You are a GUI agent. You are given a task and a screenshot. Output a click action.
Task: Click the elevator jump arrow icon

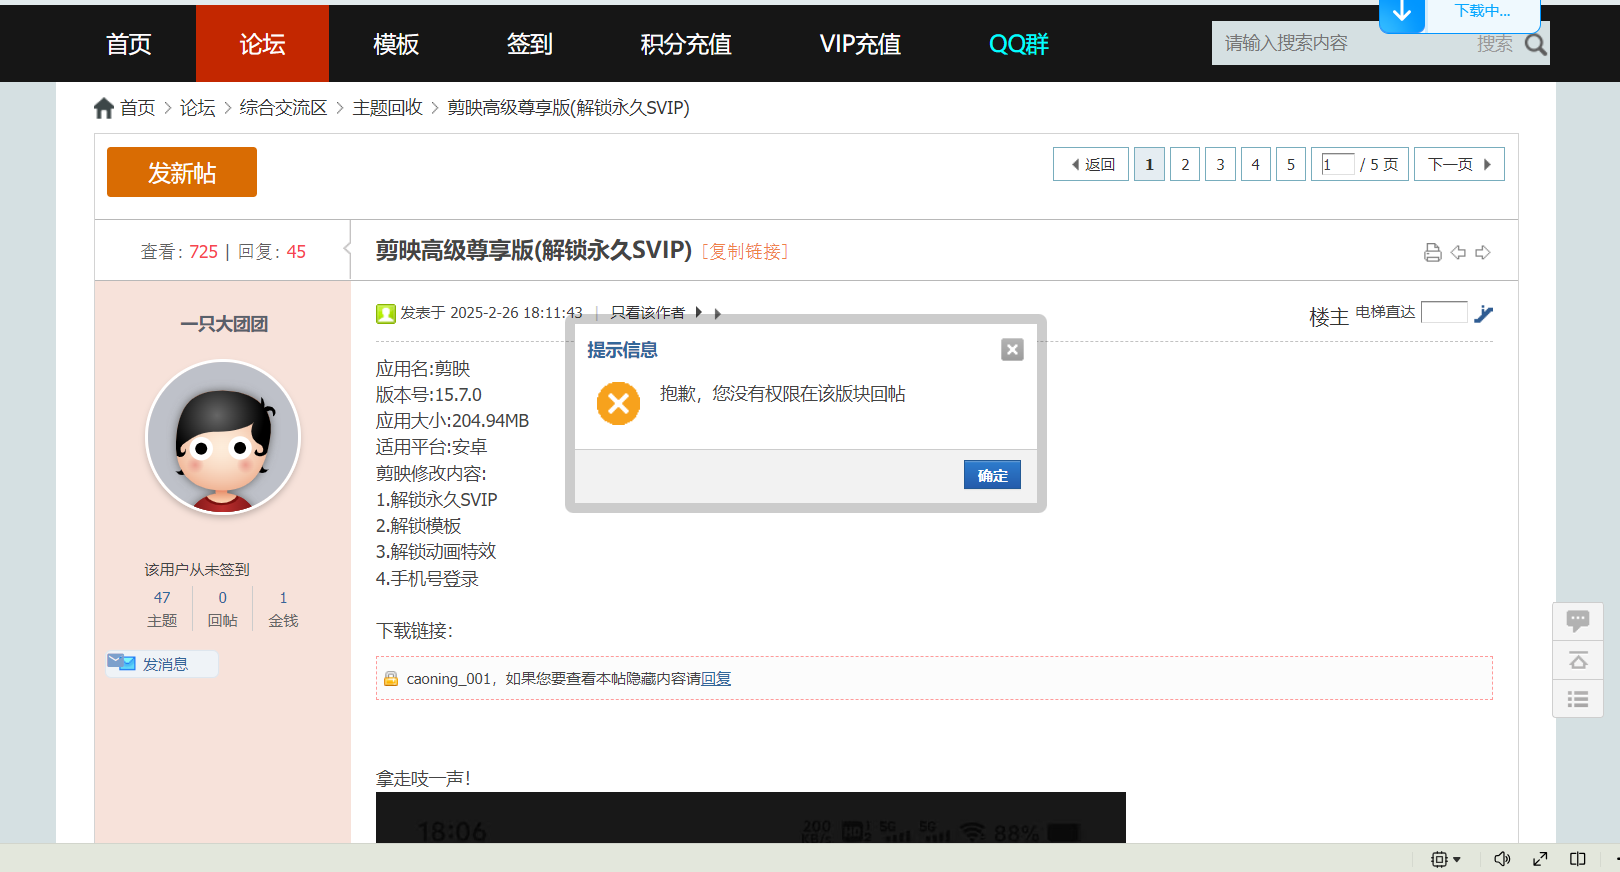point(1484,313)
